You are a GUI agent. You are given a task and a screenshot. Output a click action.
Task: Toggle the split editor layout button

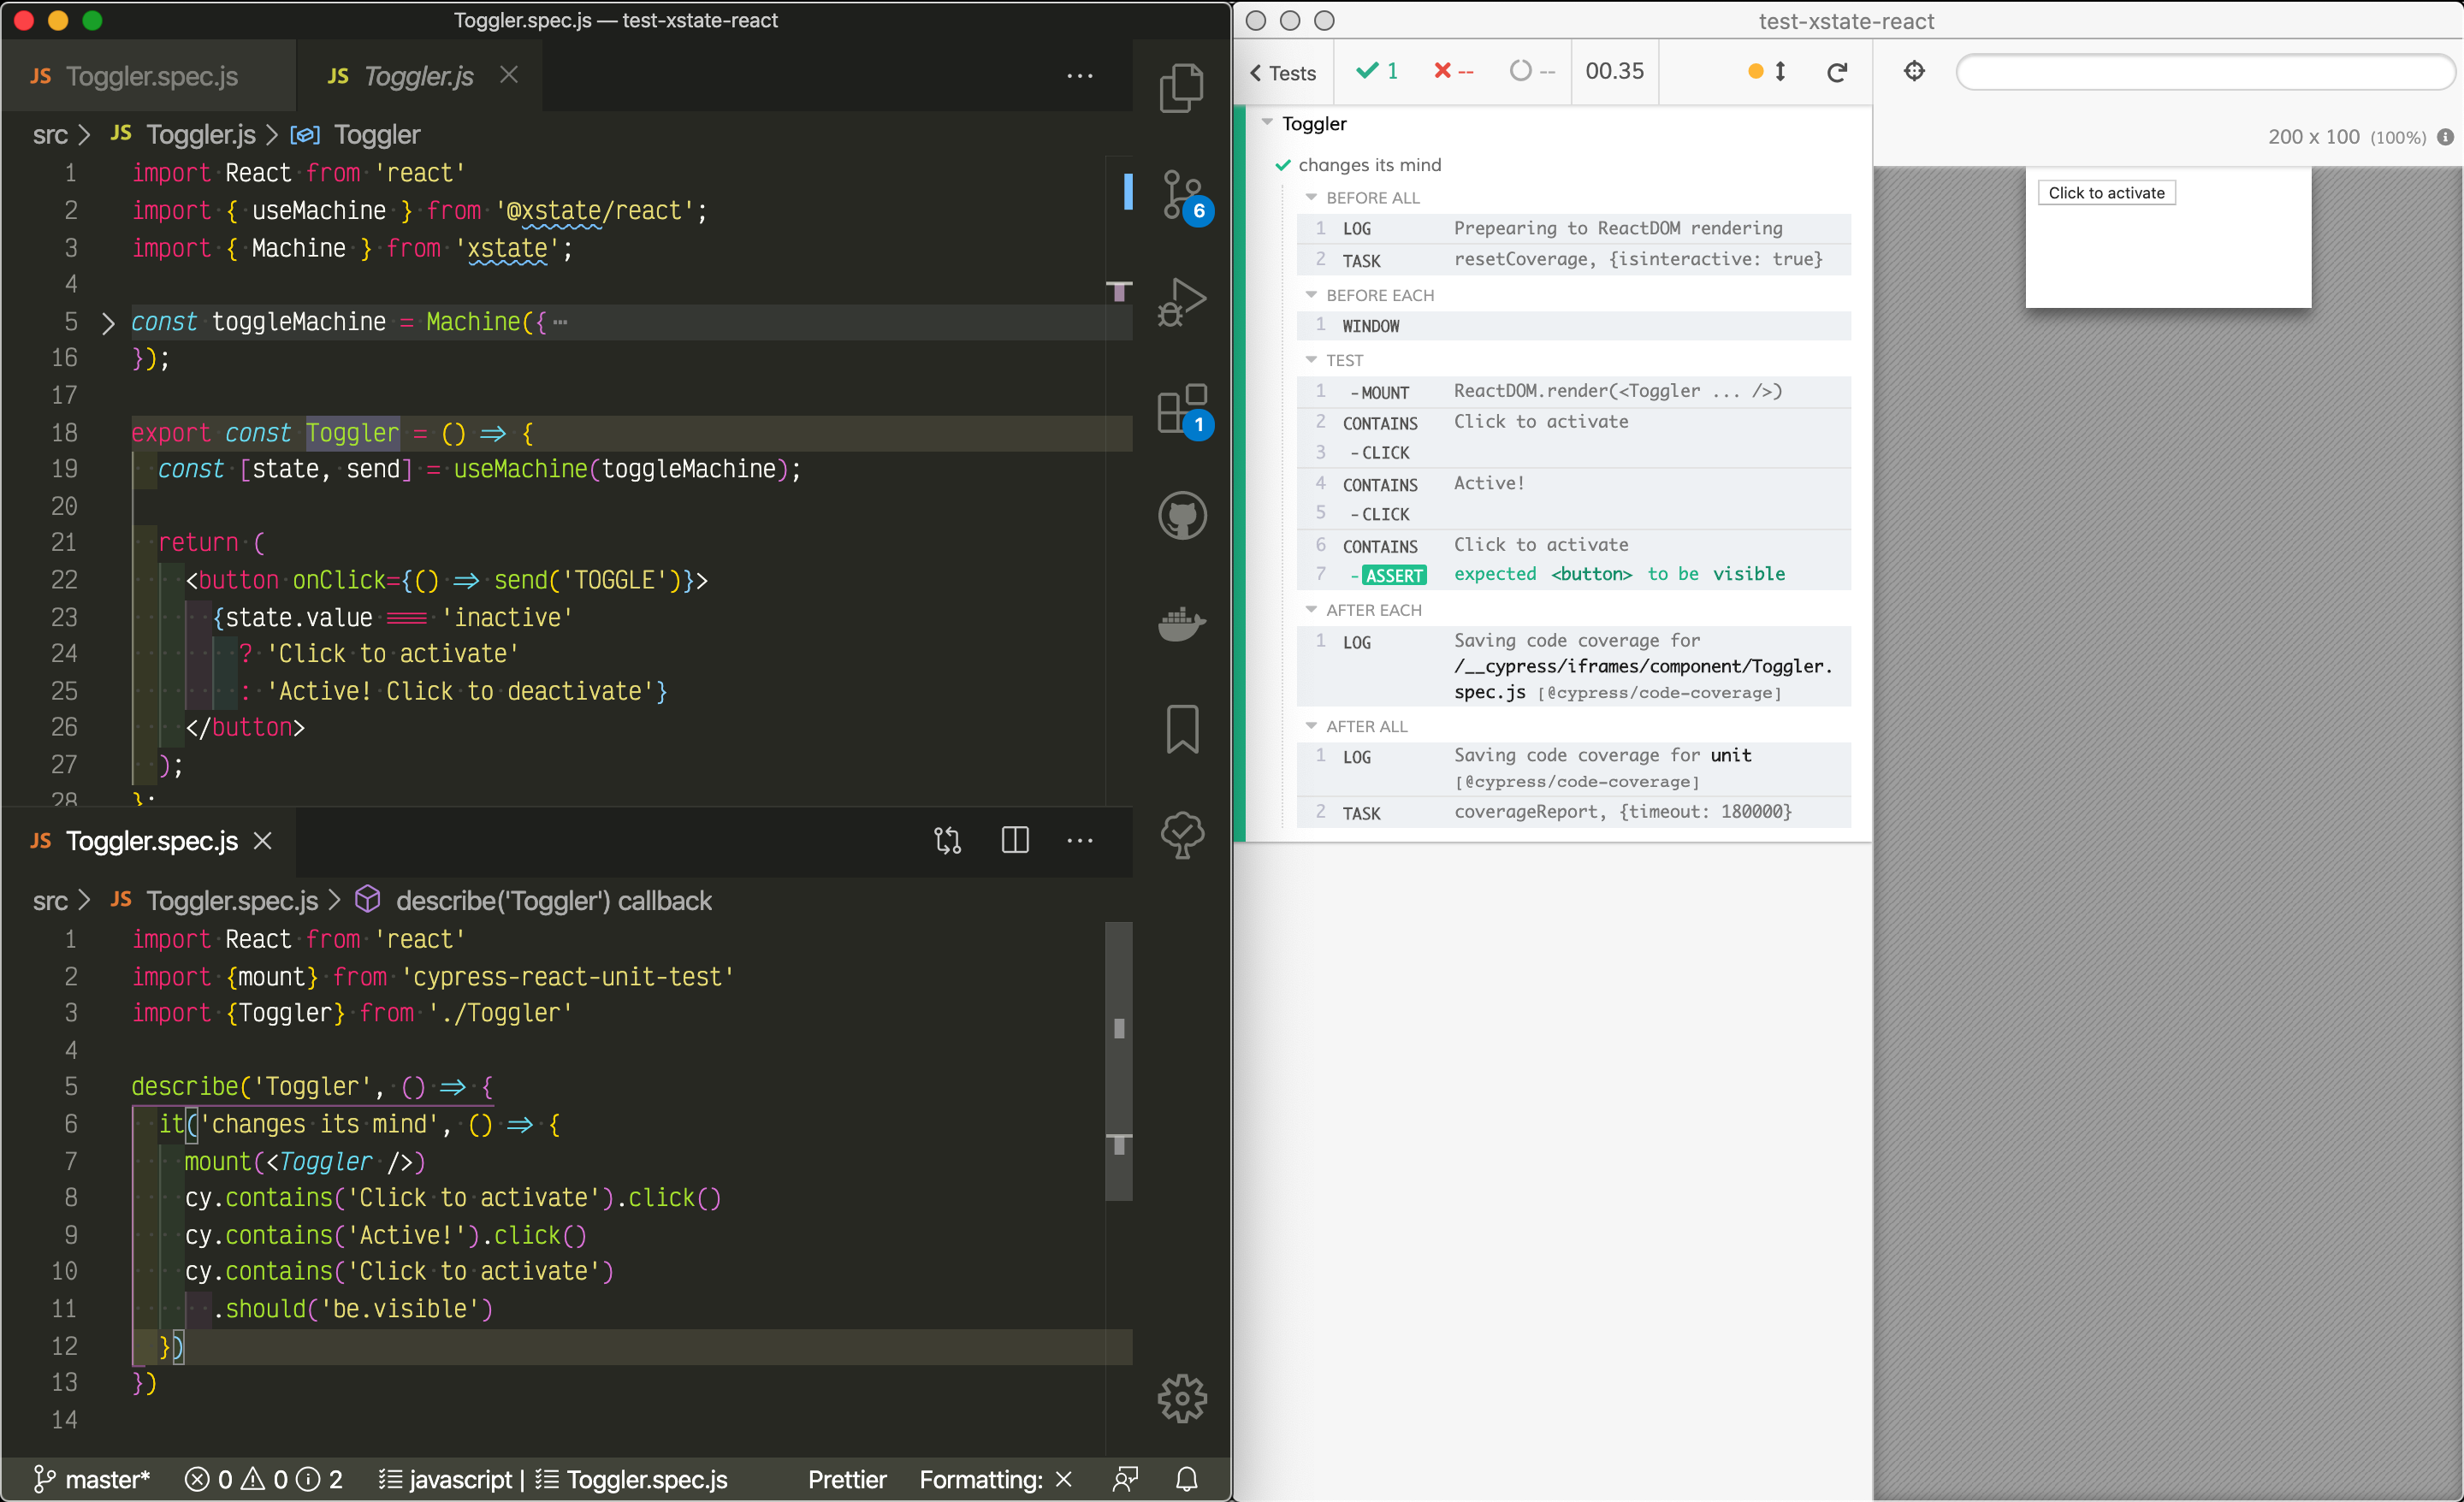click(1014, 840)
